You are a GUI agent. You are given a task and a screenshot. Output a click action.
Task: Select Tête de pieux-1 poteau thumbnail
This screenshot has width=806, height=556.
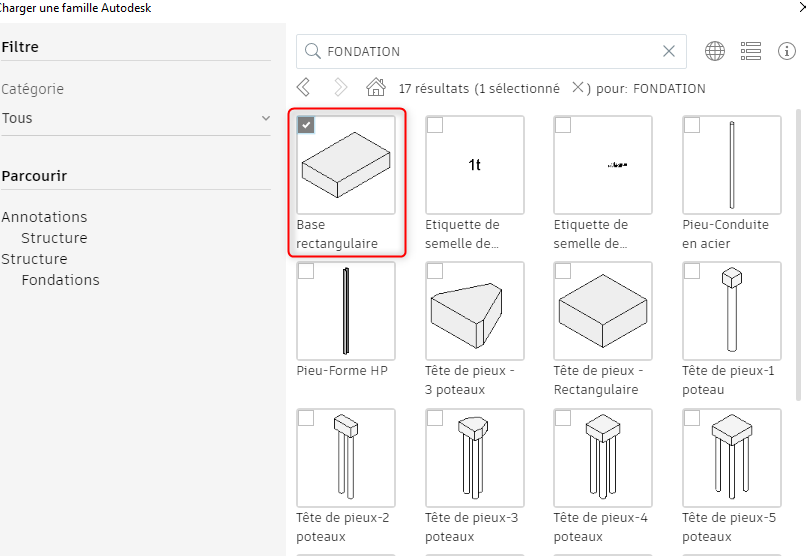(731, 311)
